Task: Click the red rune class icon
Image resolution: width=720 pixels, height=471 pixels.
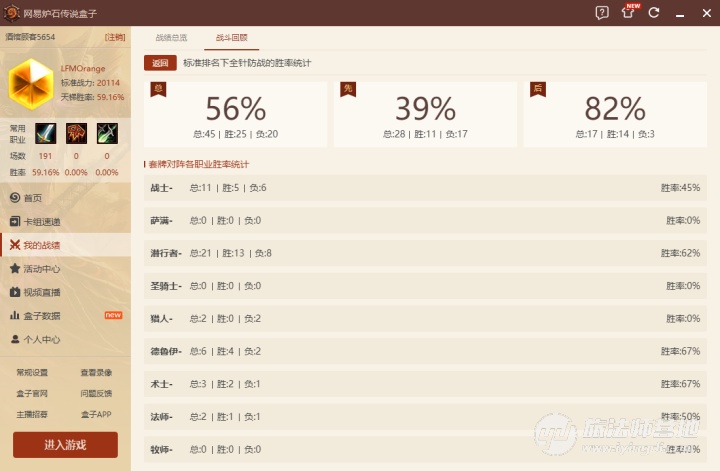Action: click(76, 134)
